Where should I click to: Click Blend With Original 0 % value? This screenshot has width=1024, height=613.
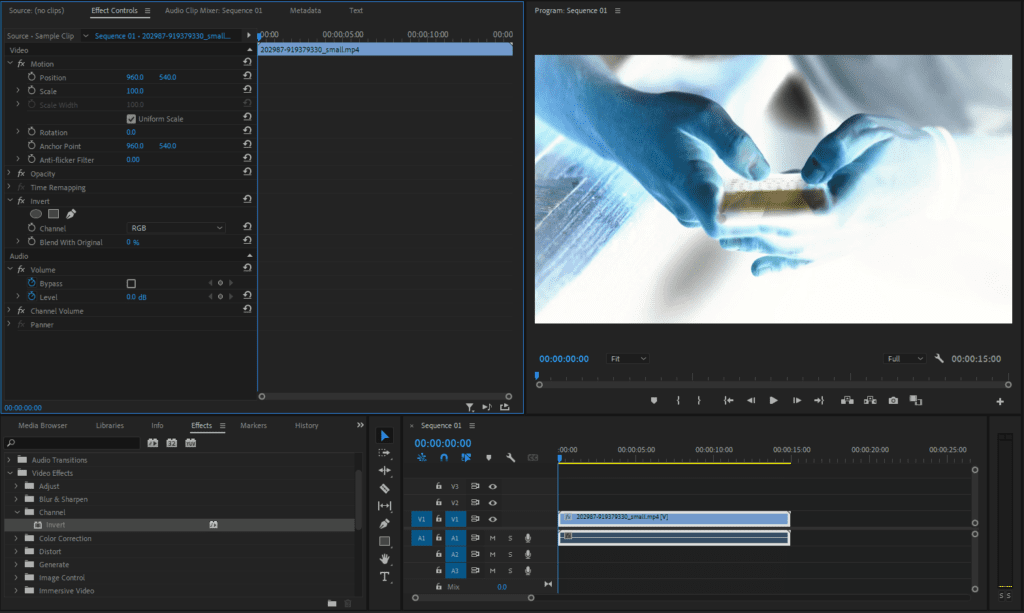133,242
